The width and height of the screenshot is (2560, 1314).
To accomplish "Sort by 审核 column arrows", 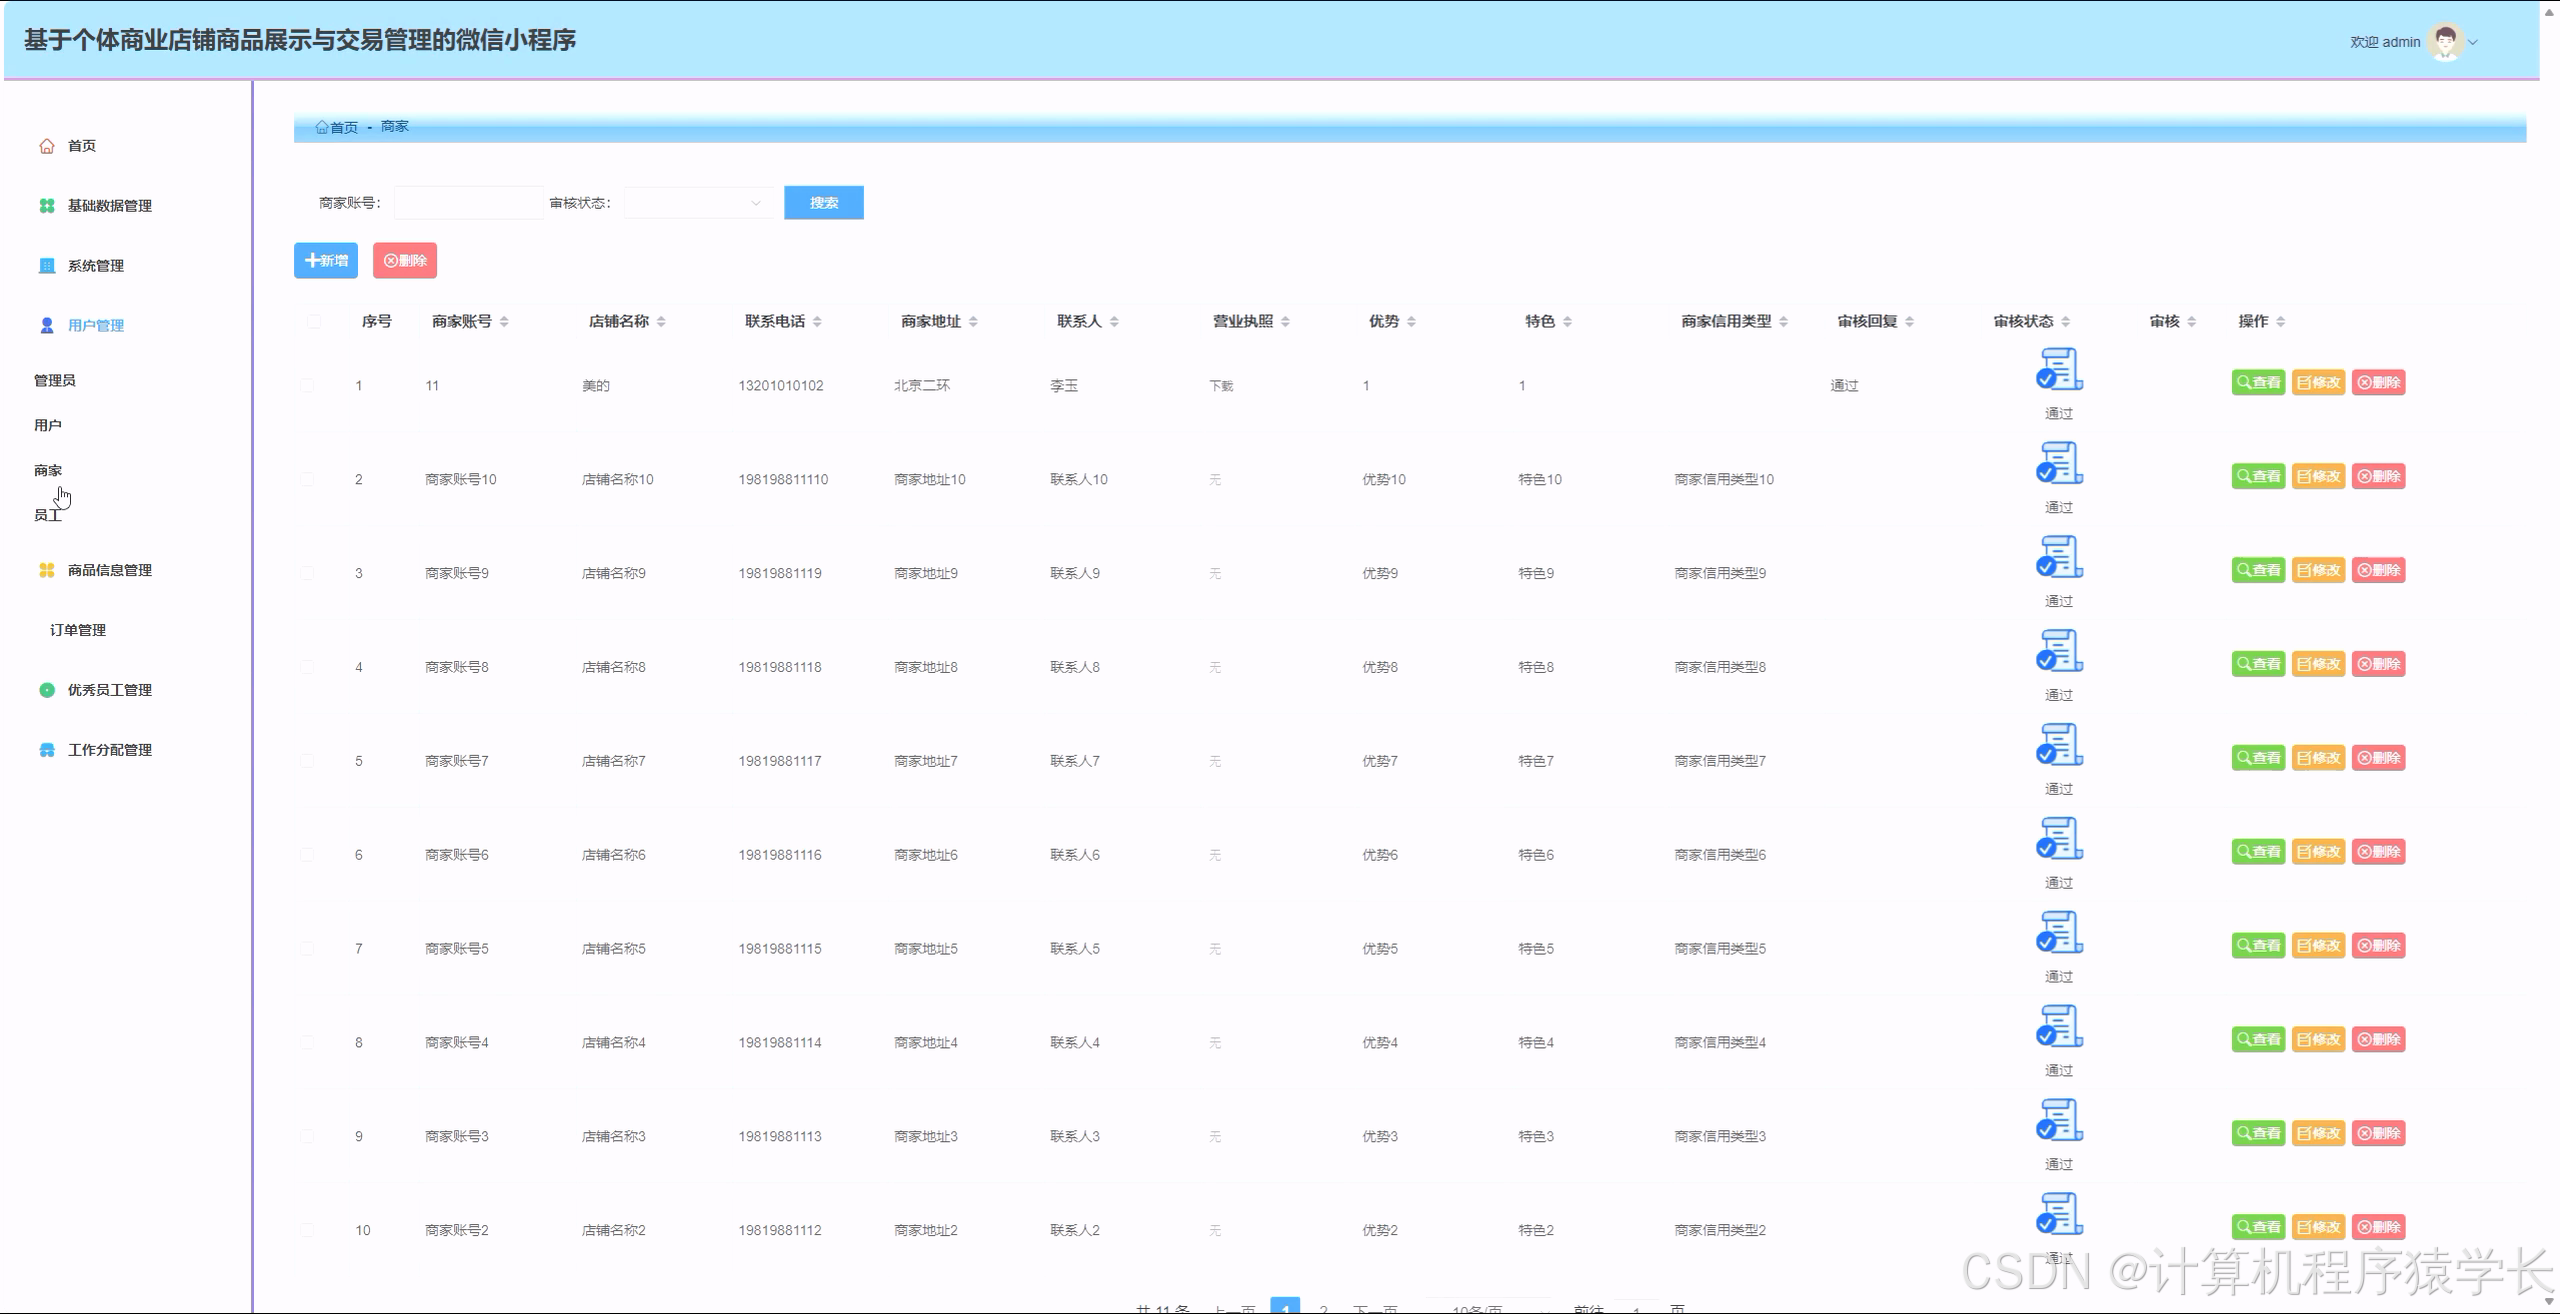I will (x=2191, y=322).
